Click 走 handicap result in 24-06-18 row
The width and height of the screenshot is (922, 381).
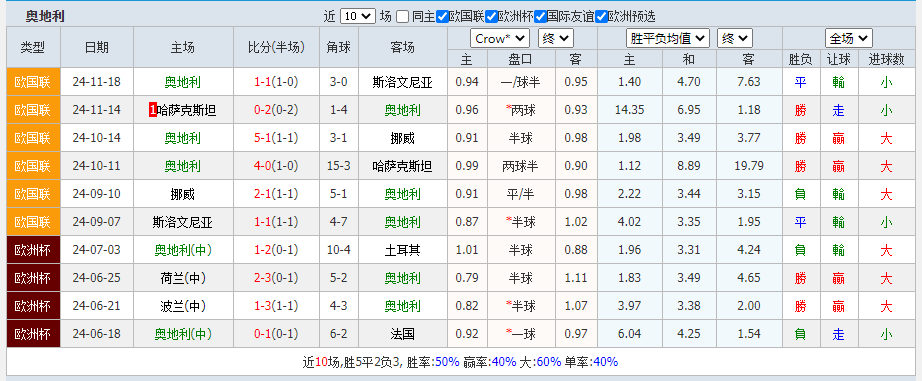click(x=839, y=335)
